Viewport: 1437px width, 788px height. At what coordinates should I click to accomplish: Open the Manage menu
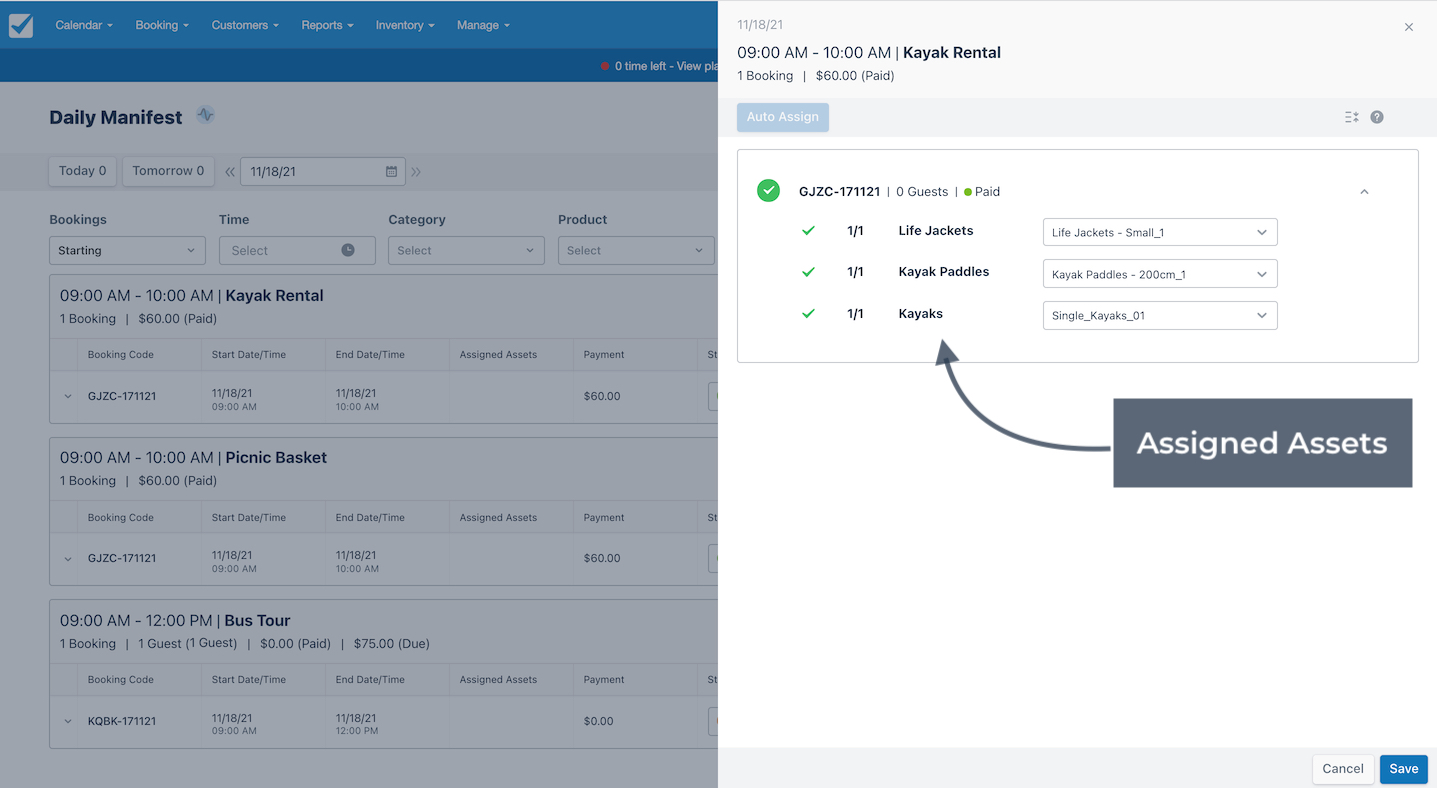pyautogui.click(x=483, y=25)
